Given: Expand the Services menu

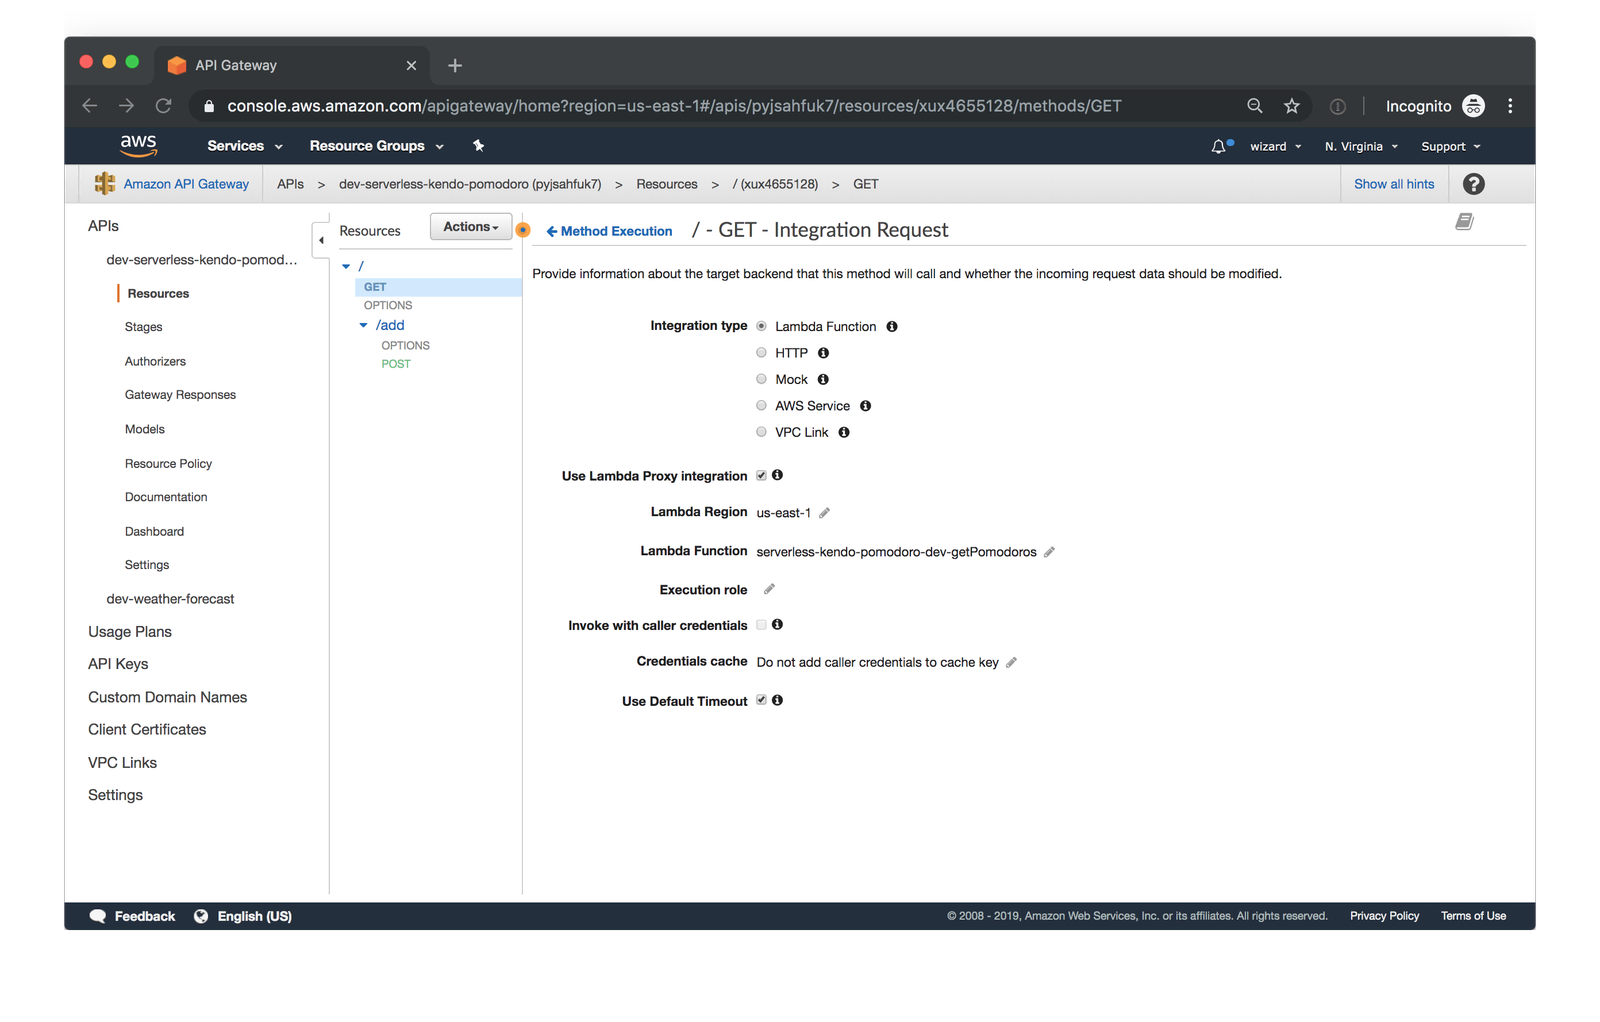Looking at the screenshot, I should [244, 146].
